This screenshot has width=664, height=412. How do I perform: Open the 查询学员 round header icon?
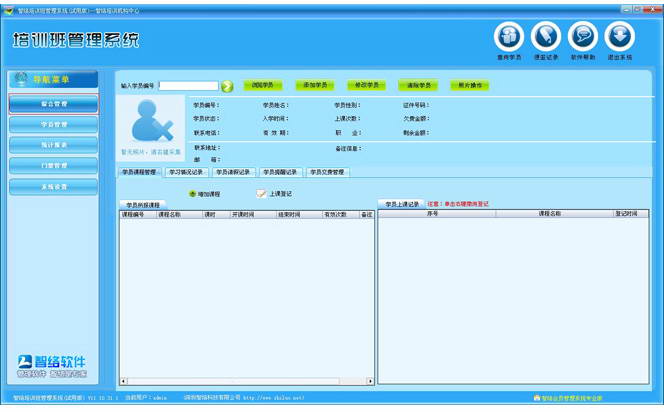[509, 36]
